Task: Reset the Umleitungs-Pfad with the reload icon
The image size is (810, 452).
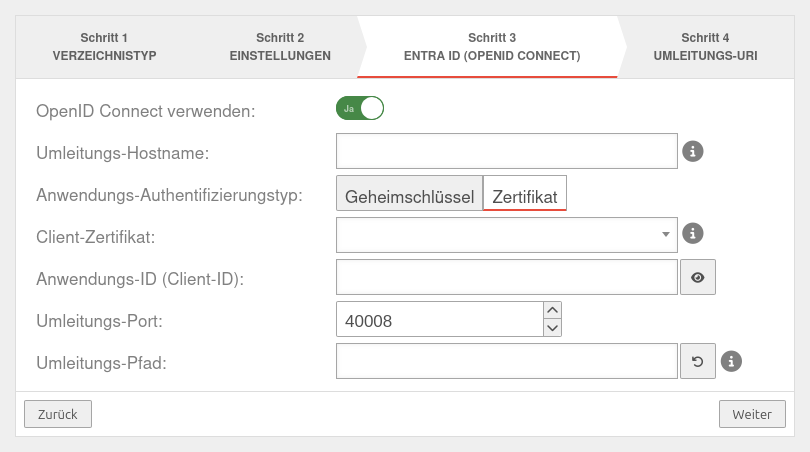Action: tap(698, 361)
